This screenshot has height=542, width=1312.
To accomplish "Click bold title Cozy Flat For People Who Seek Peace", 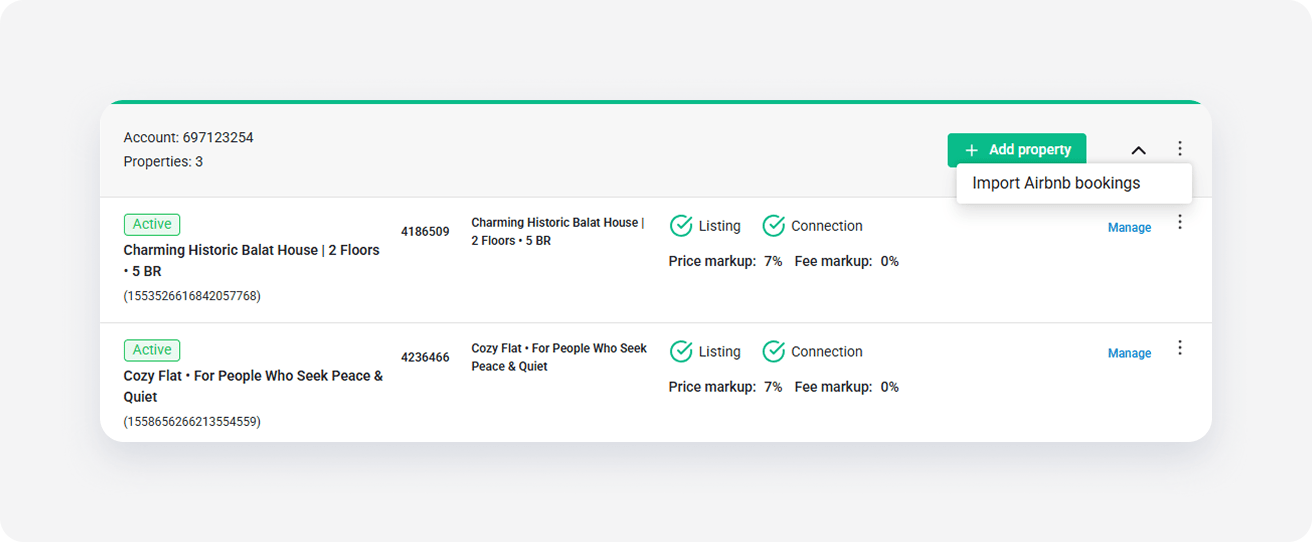I will click(x=253, y=387).
